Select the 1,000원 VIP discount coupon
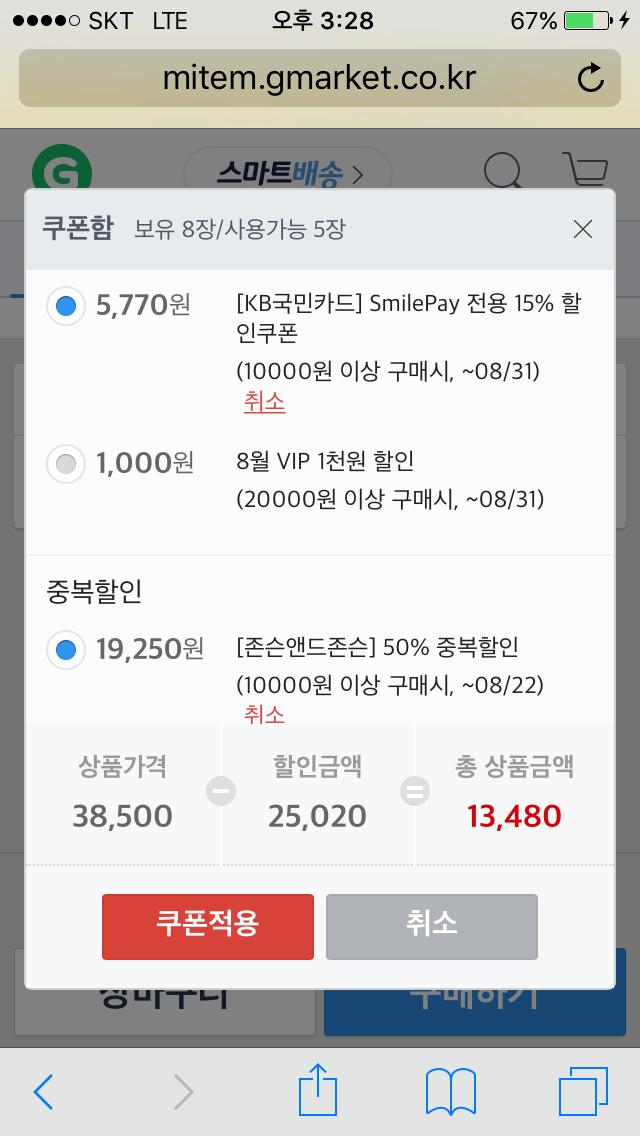 [66, 463]
